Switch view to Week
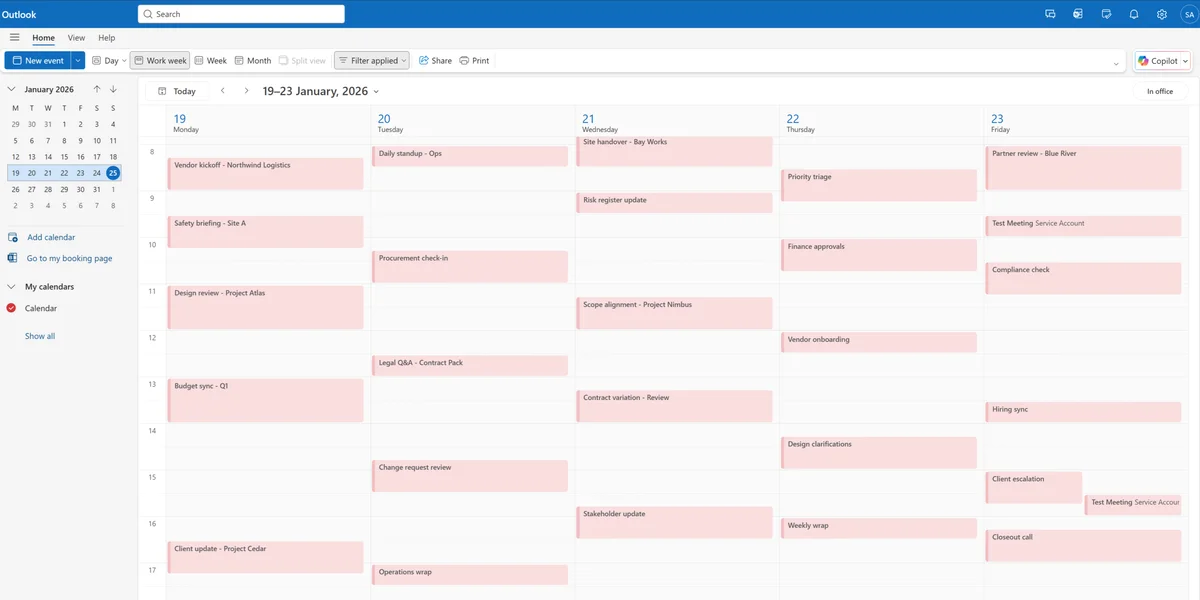 210,60
